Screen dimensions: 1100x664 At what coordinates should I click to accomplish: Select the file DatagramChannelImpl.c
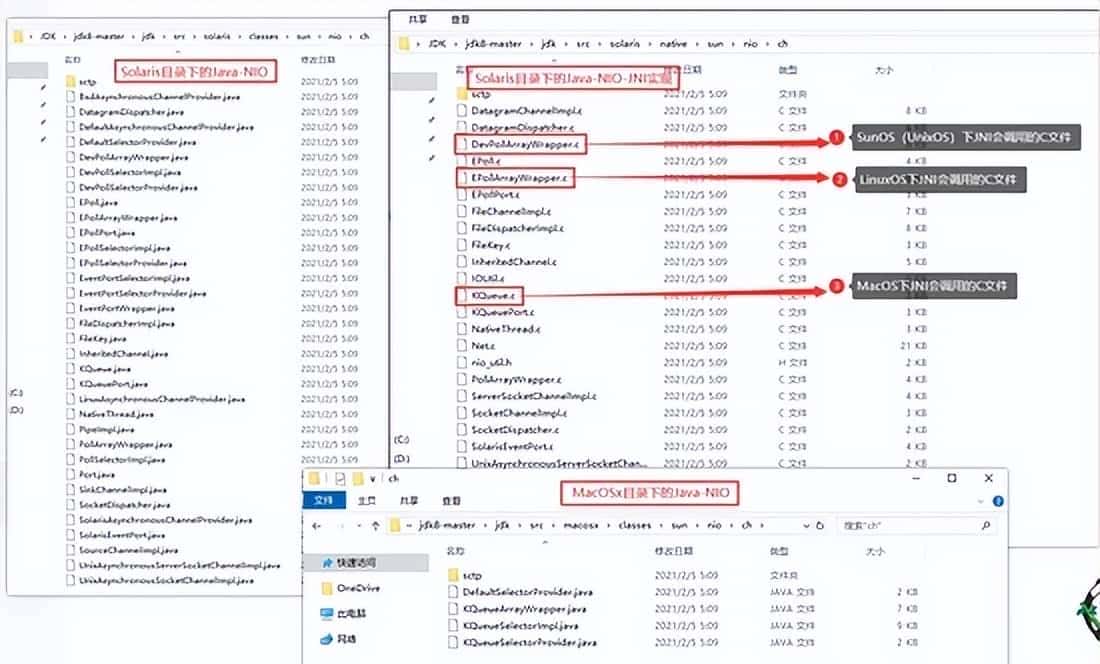click(x=526, y=111)
